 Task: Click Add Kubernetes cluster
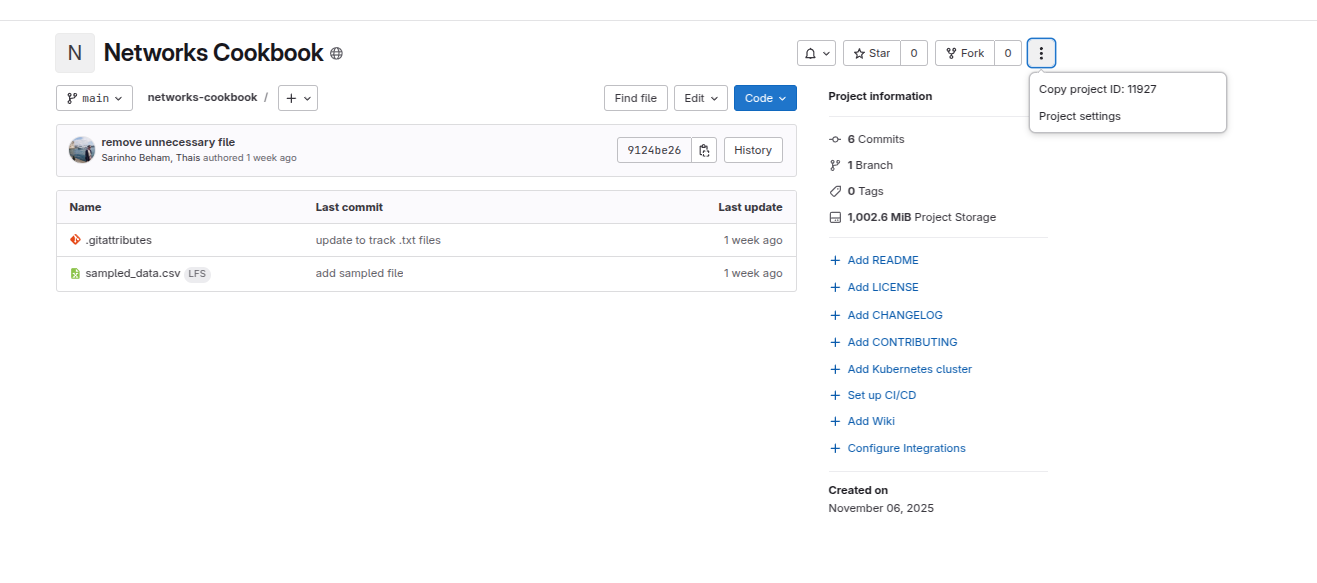(901, 369)
